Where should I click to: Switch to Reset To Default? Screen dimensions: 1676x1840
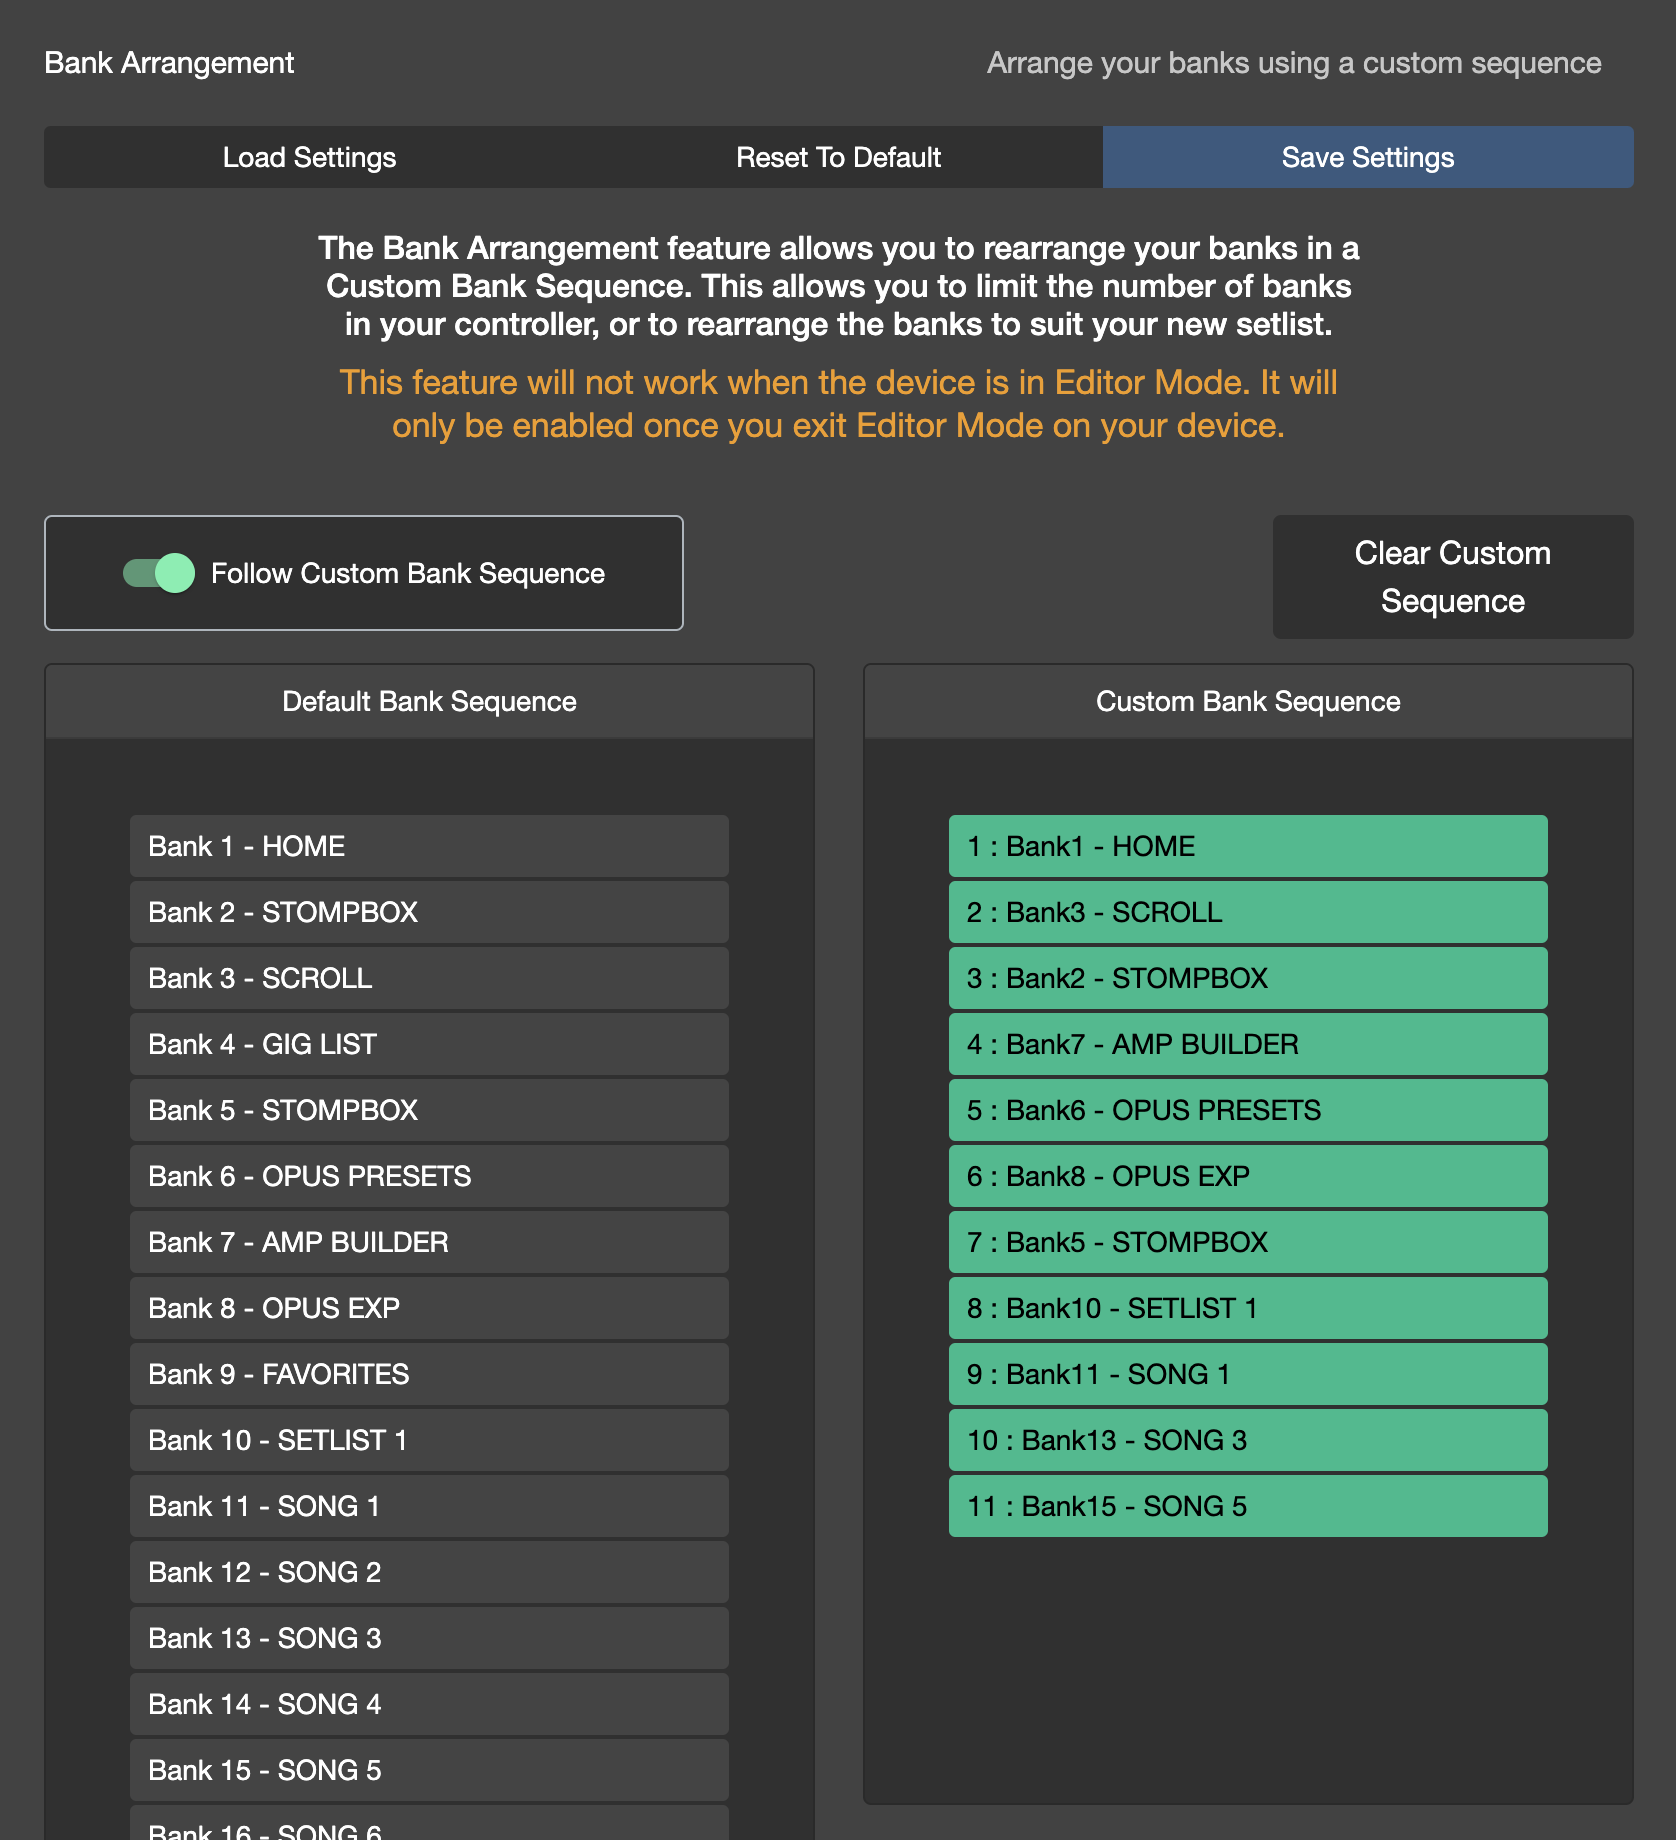coord(838,157)
